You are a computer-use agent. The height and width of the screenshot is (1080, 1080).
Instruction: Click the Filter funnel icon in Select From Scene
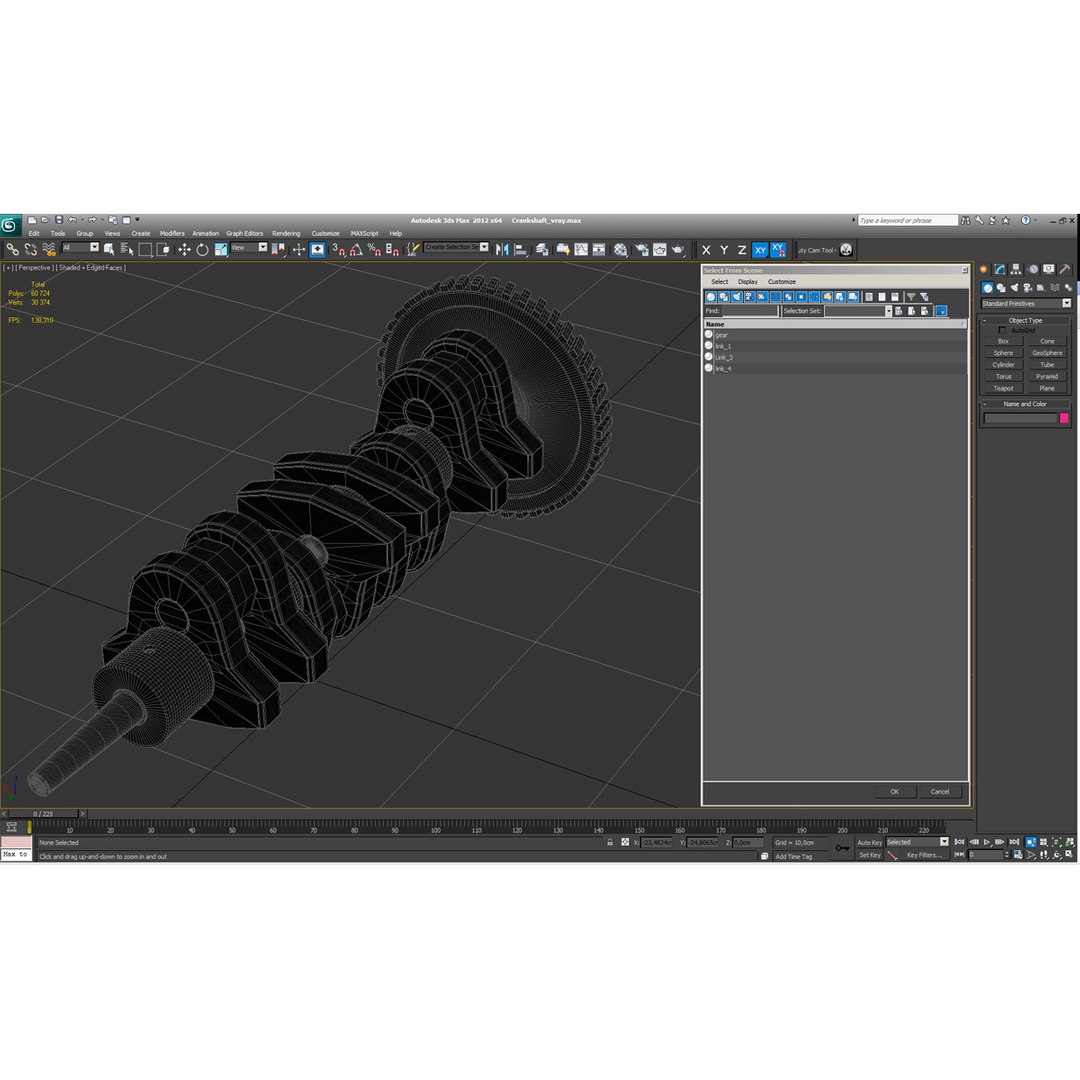click(x=911, y=297)
